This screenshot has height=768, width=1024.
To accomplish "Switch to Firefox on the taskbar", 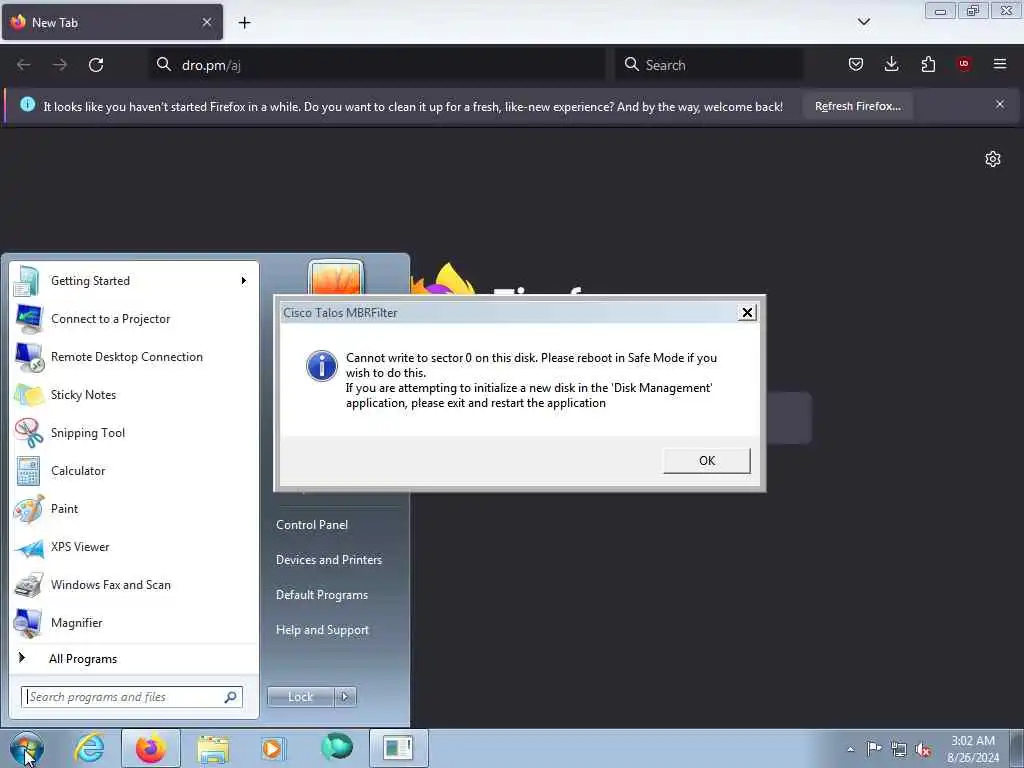I will (150, 748).
